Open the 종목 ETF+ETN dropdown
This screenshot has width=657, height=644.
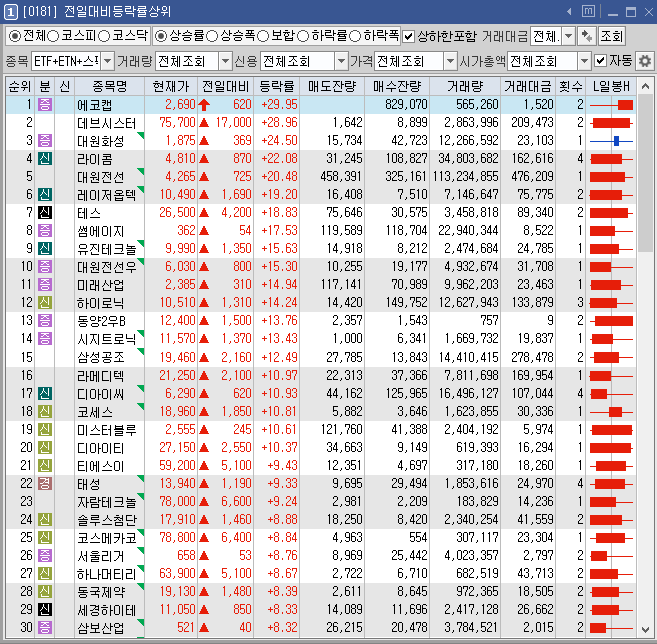(x=108, y=62)
